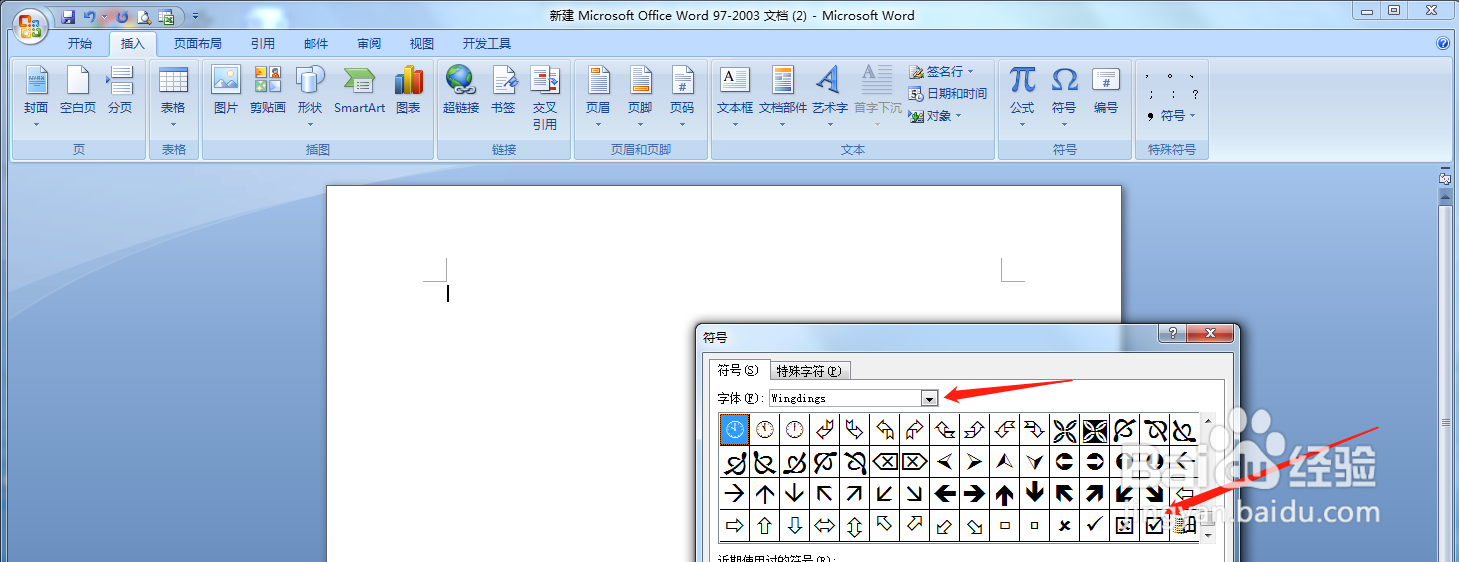Open the 剪贴画 clip art pane
1459x562 pixels.
click(x=268, y=90)
